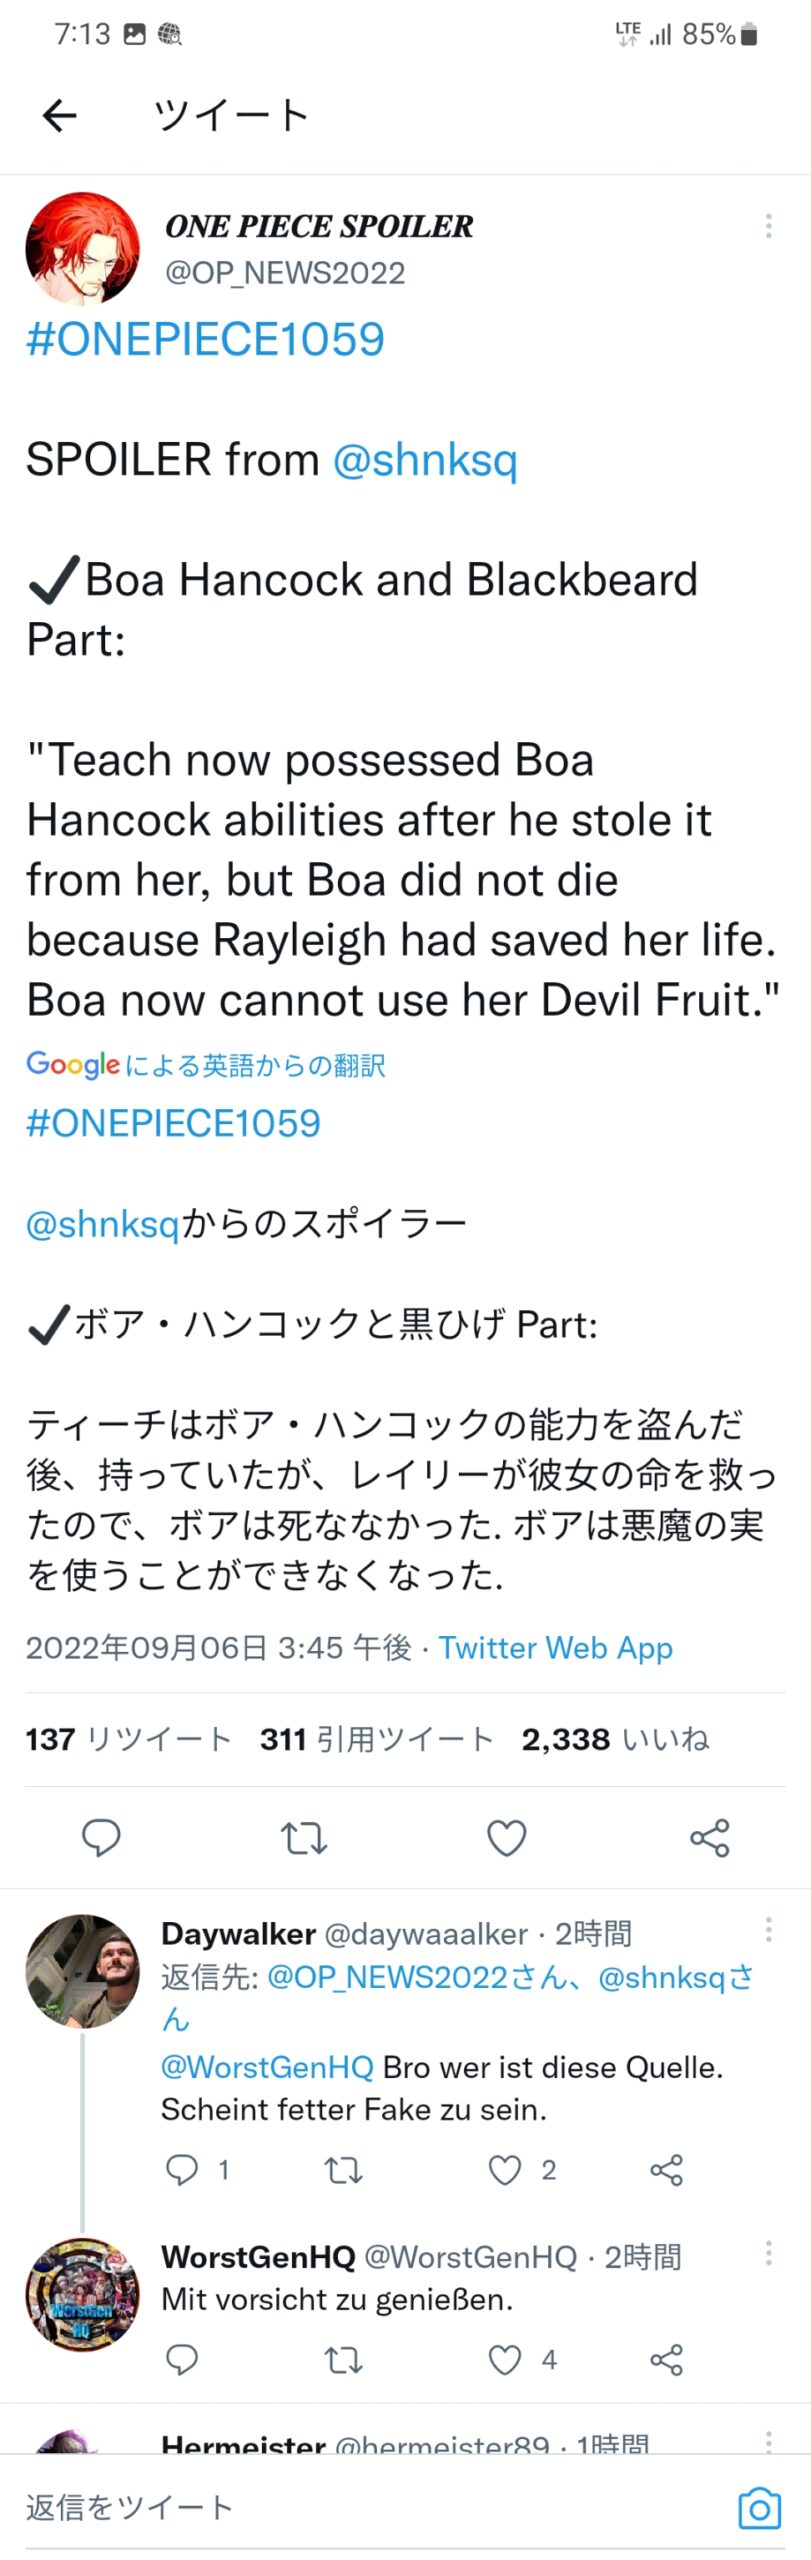Open camera in reply bar
The image size is (811, 2560).
point(759,2508)
